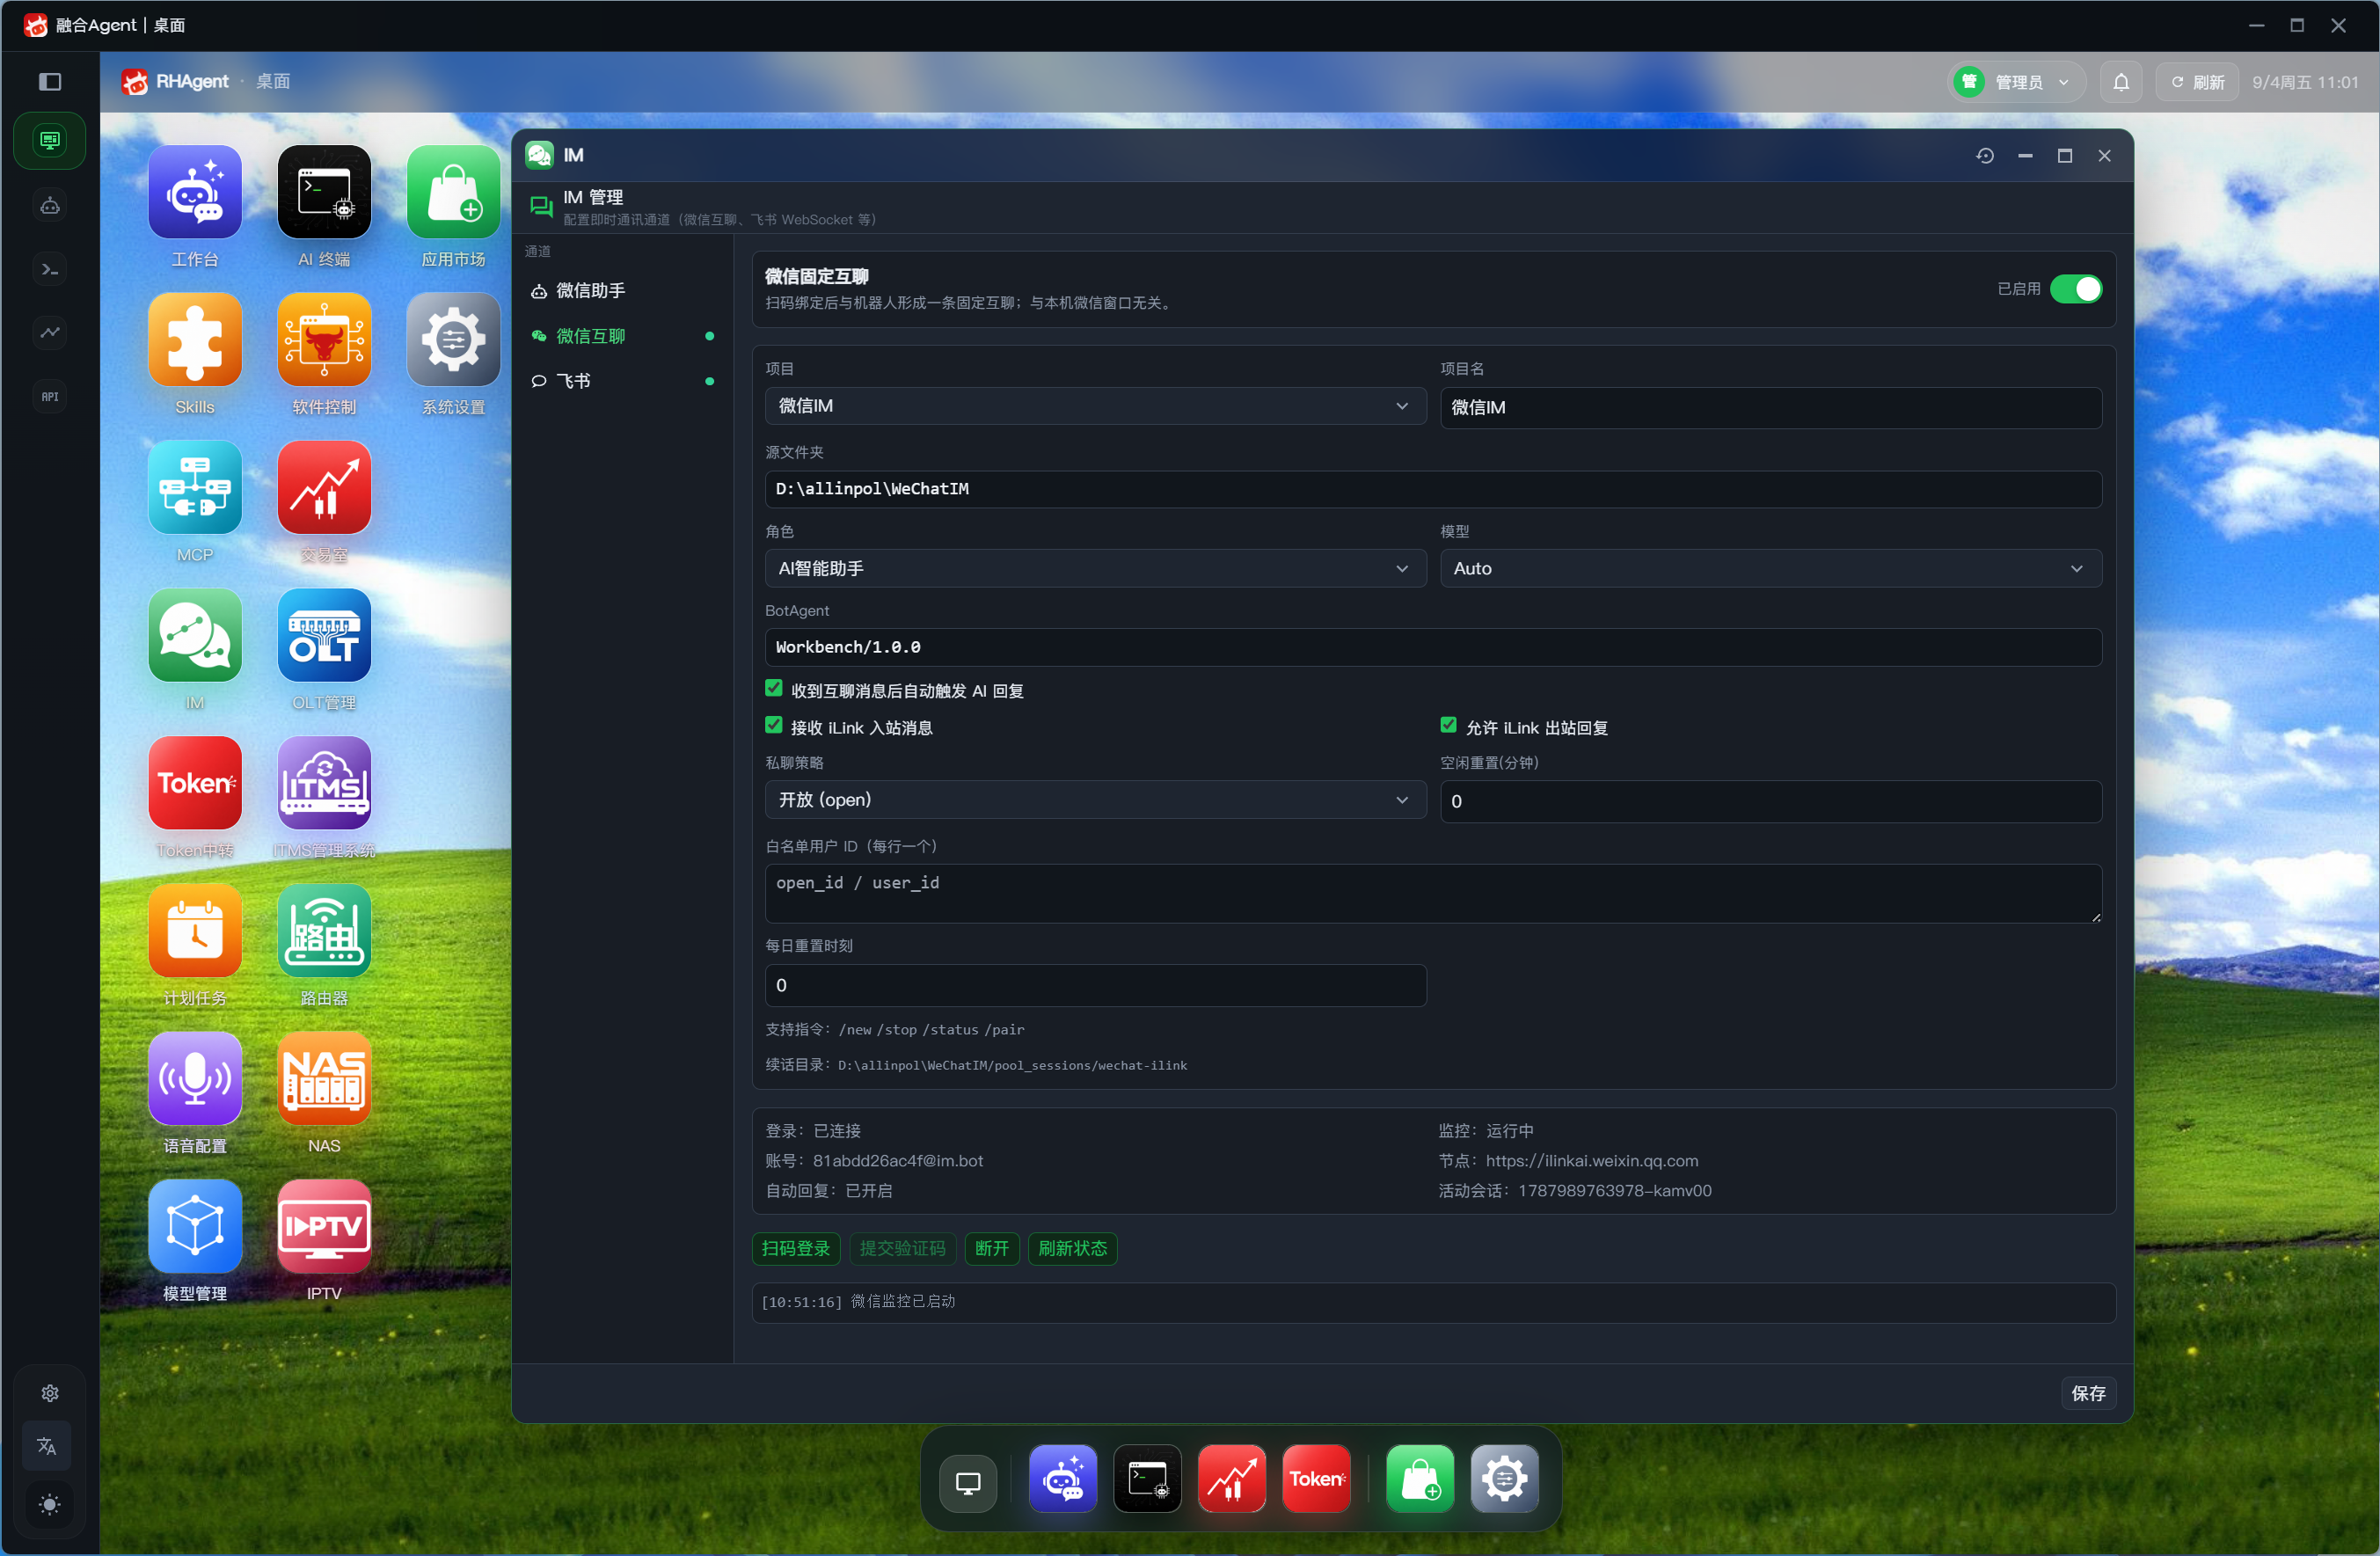Click the system settings gear in dock
The width and height of the screenshot is (2380, 1556).
[x=1504, y=1480]
